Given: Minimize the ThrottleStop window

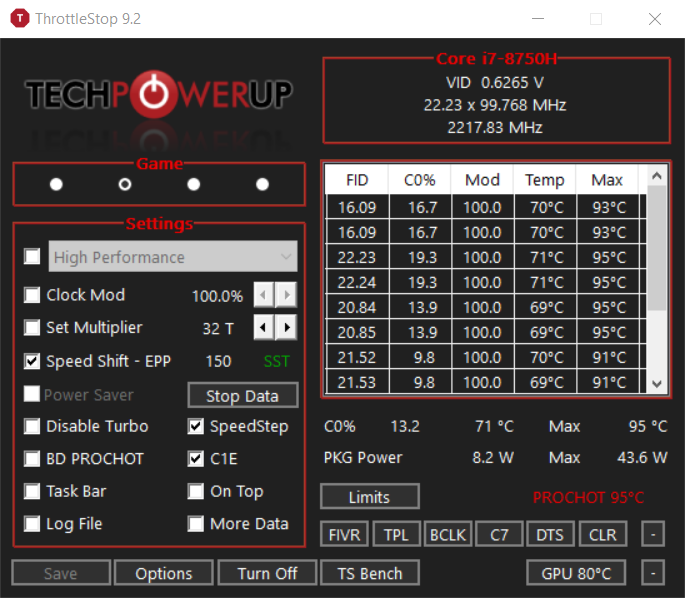Looking at the screenshot, I should [x=538, y=19].
